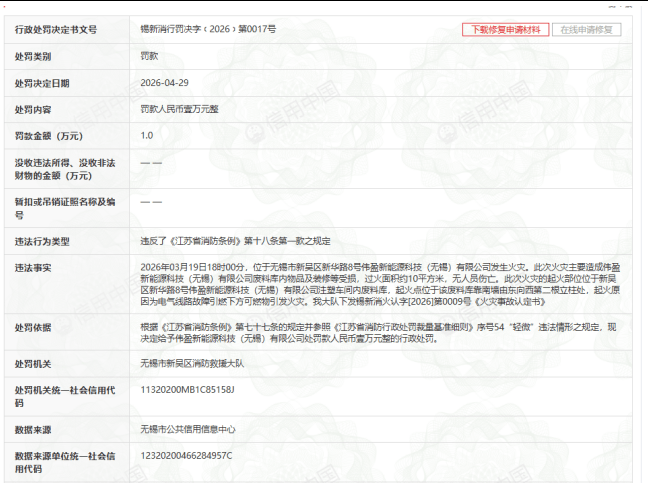
Task: Click the 没收违法所得、没收非法财物的金额 label
Action: pos(65,169)
